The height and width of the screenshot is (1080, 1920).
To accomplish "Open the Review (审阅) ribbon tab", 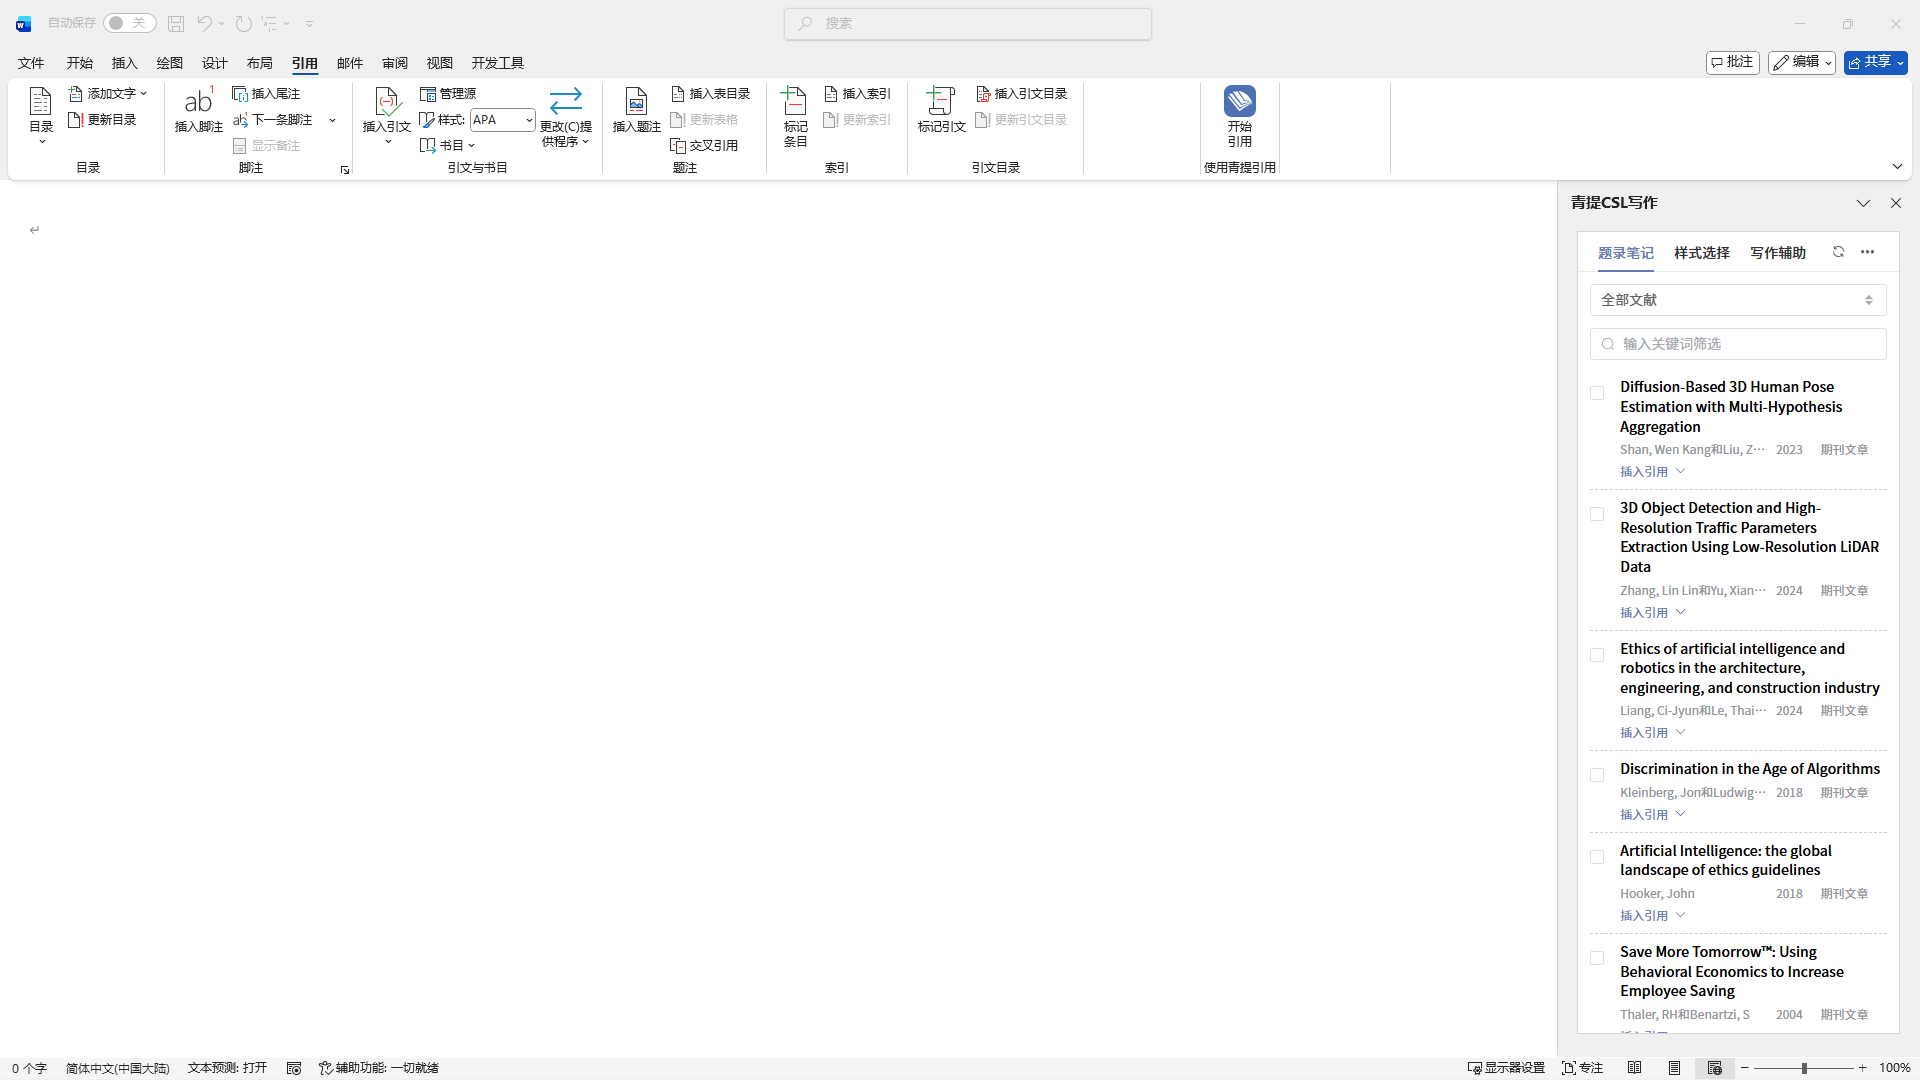I will click(394, 63).
